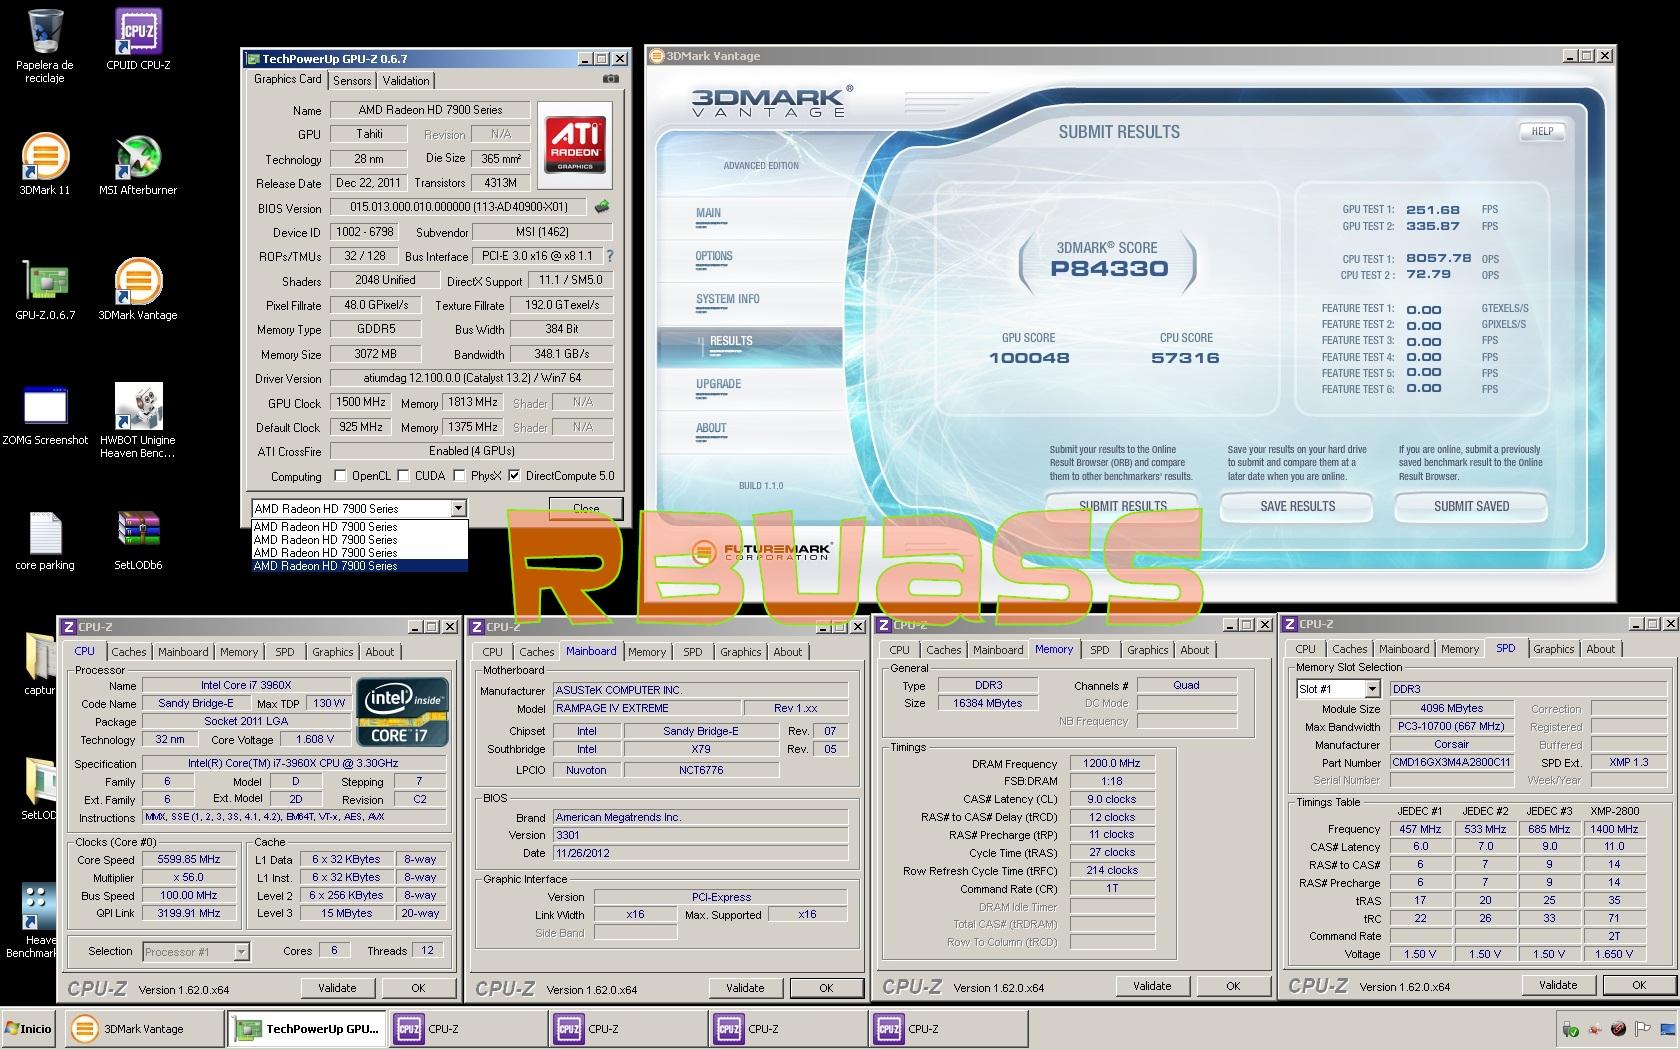1680x1050 pixels.
Task: Click the BIOS Version value 3301 in CPU-Z
Action: pos(701,835)
